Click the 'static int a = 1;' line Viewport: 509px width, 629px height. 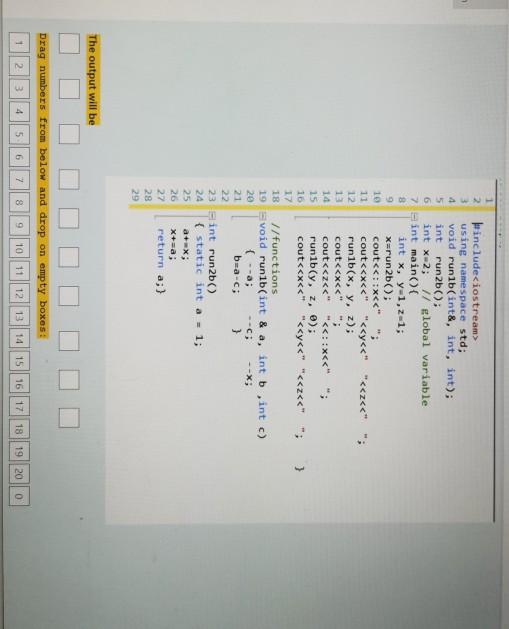[x=199, y=292]
